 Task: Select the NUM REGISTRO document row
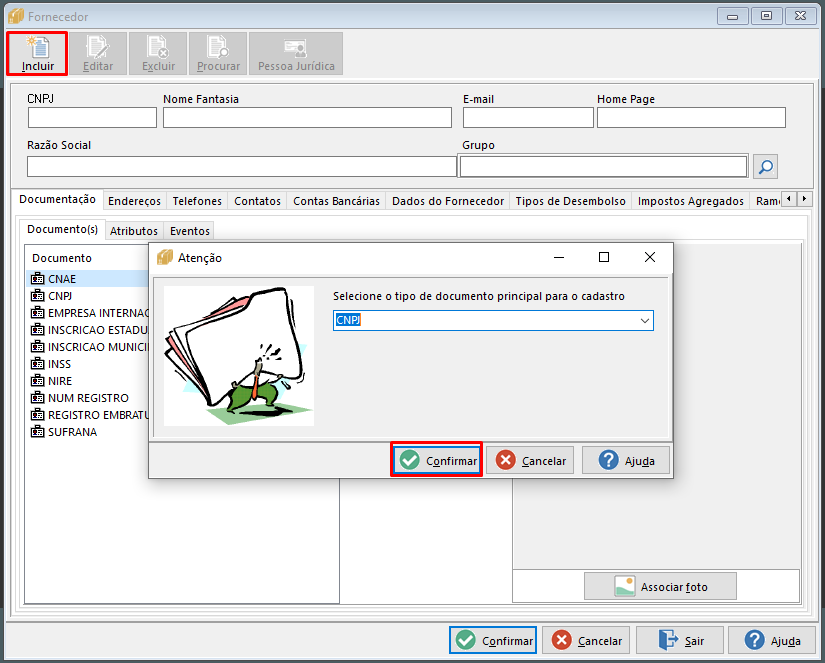click(x=88, y=398)
